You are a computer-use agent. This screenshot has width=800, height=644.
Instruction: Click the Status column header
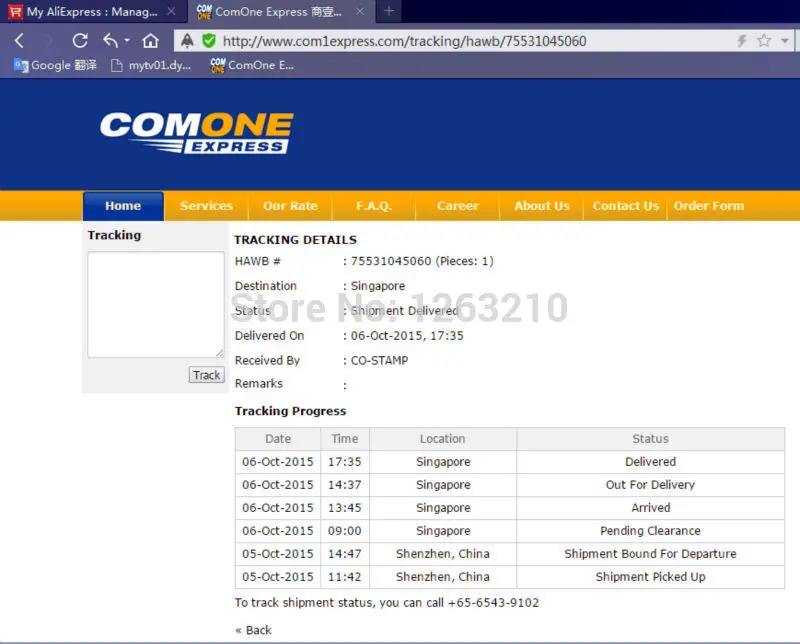point(651,439)
